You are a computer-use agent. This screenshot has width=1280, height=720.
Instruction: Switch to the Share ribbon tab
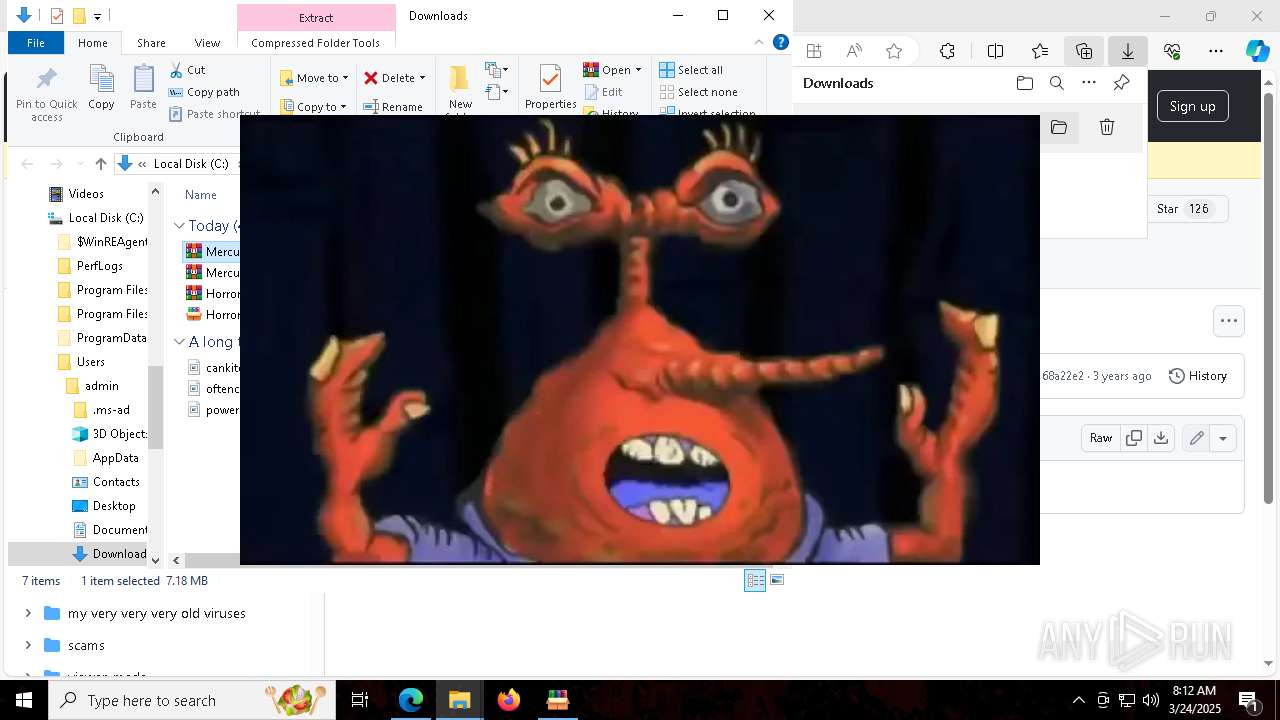pyautogui.click(x=151, y=43)
